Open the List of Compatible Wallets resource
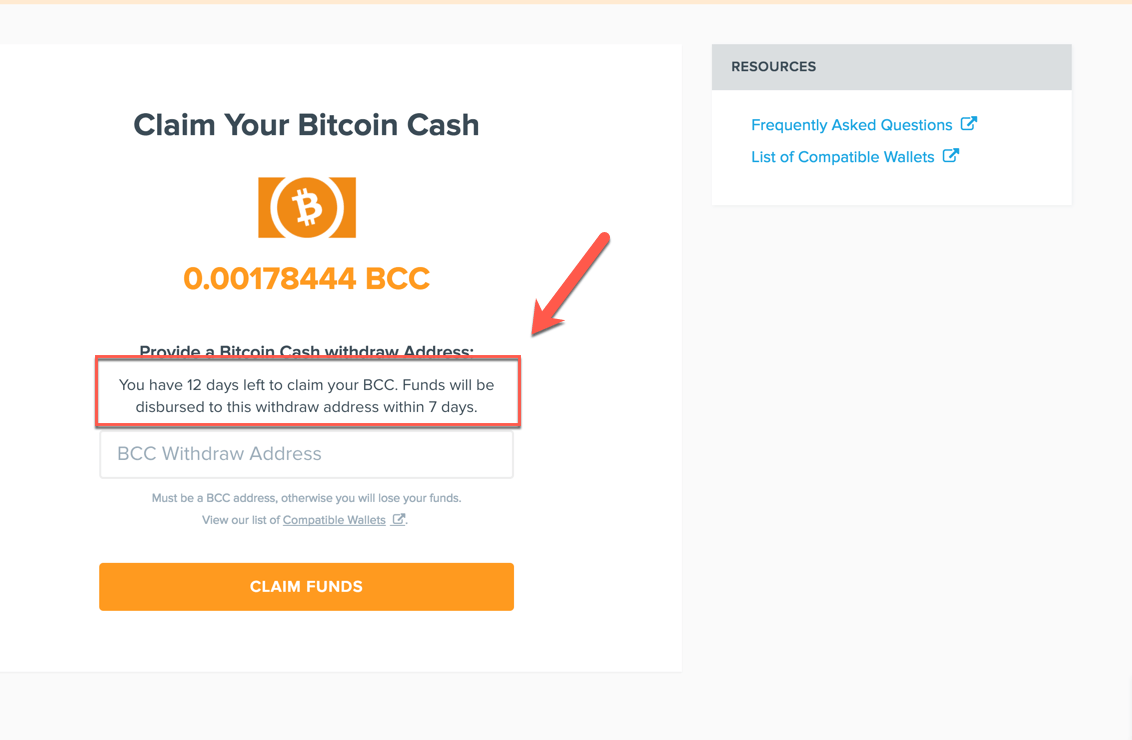Image resolution: width=1132 pixels, height=740 pixels. click(x=842, y=156)
